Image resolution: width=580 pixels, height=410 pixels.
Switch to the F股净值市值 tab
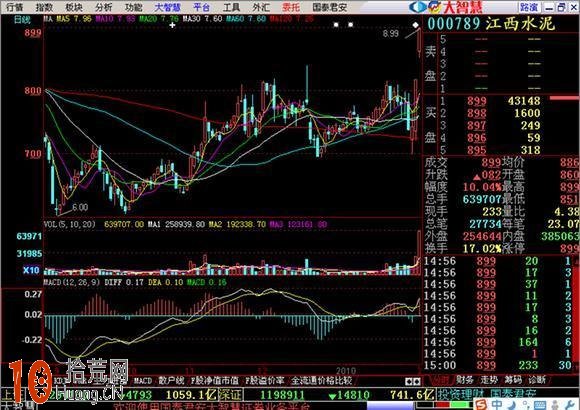215,380
